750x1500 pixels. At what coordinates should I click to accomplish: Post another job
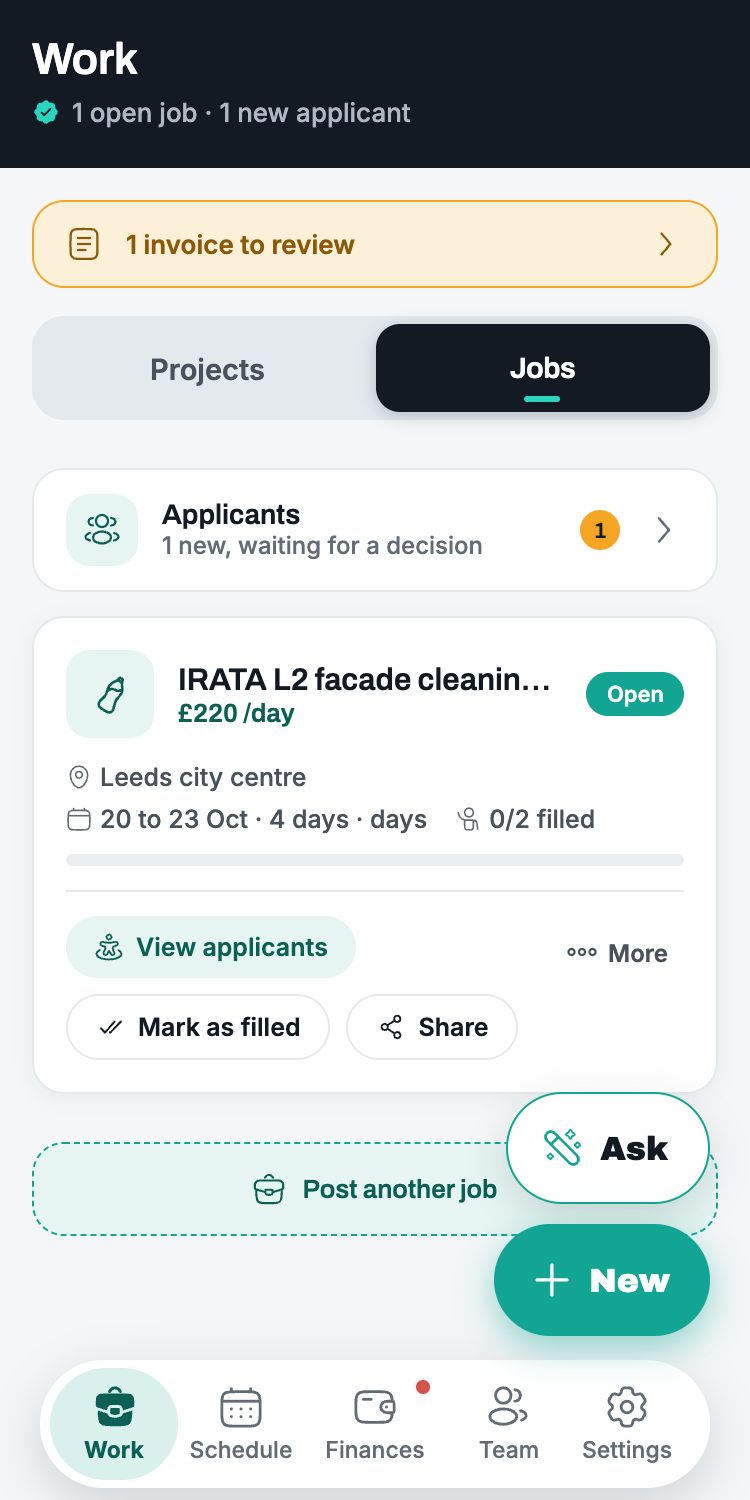pos(375,1189)
